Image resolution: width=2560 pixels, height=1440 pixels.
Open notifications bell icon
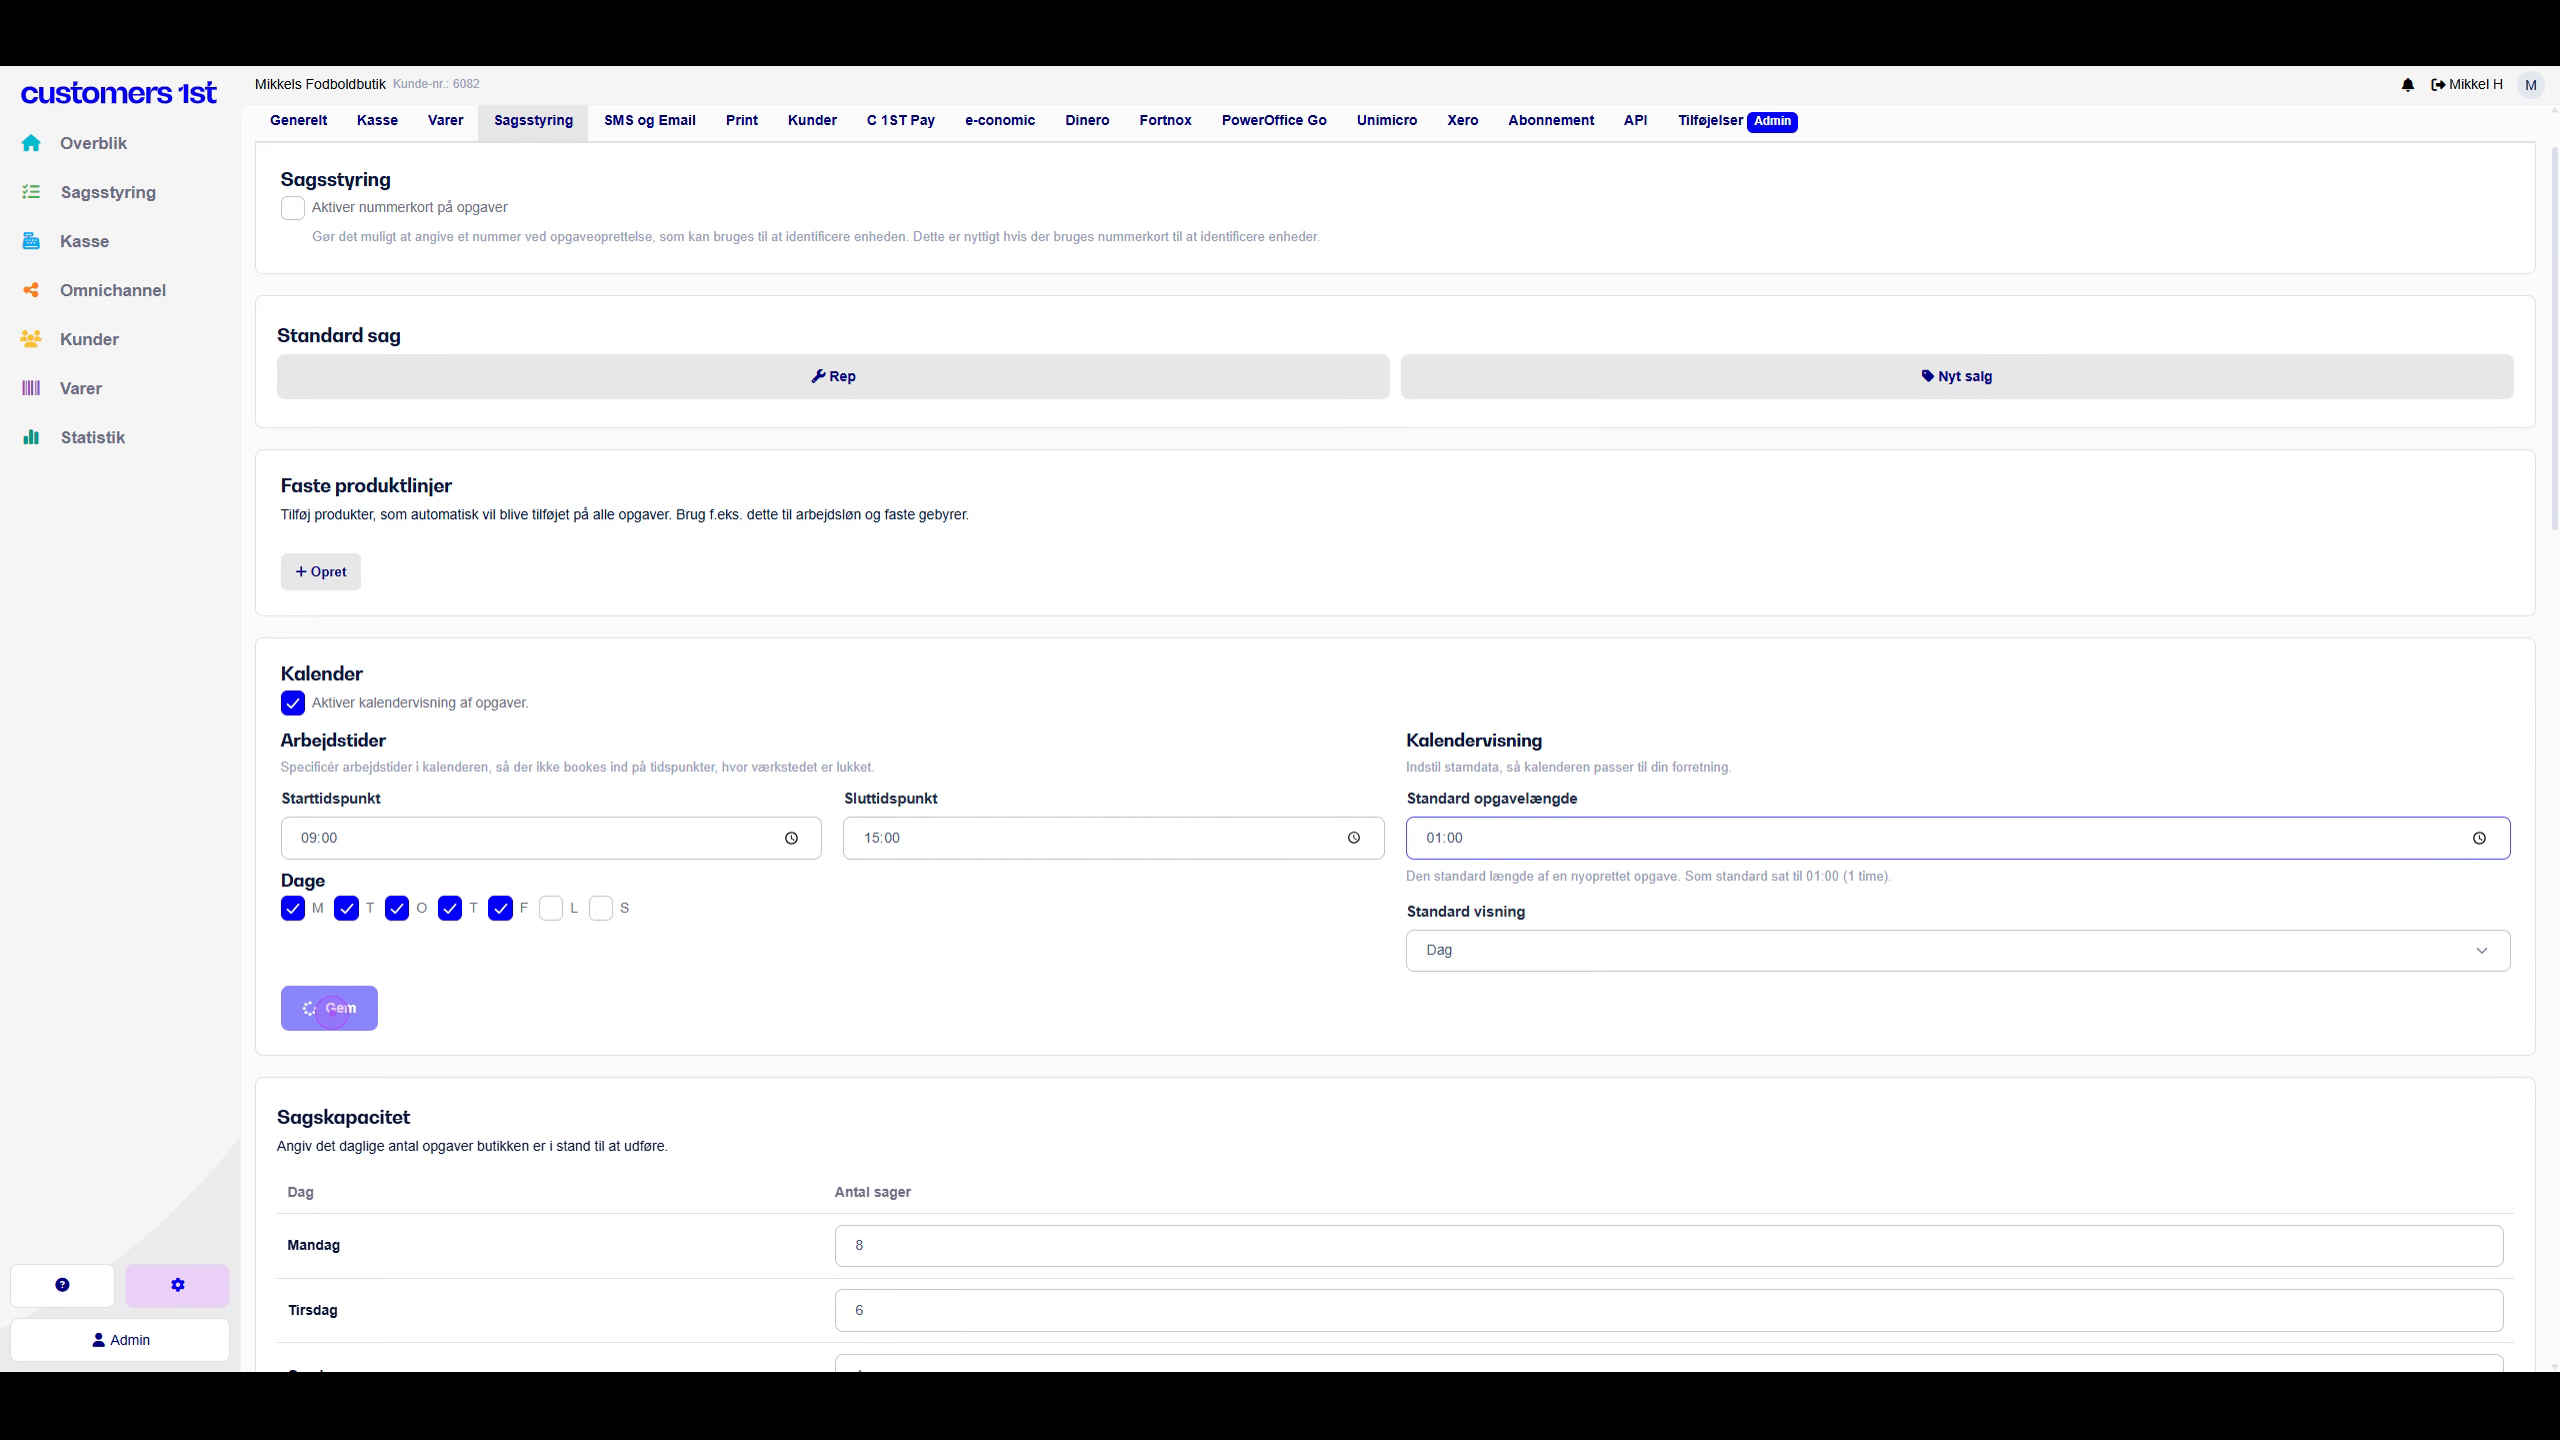[x=2408, y=85]
